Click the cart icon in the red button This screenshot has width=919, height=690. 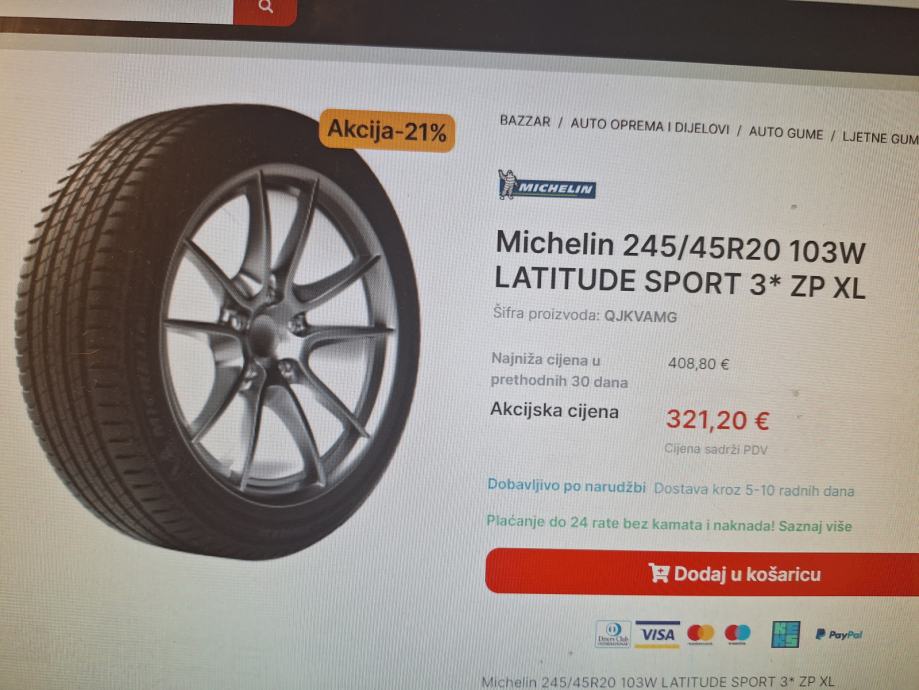[x=659, y=572]
